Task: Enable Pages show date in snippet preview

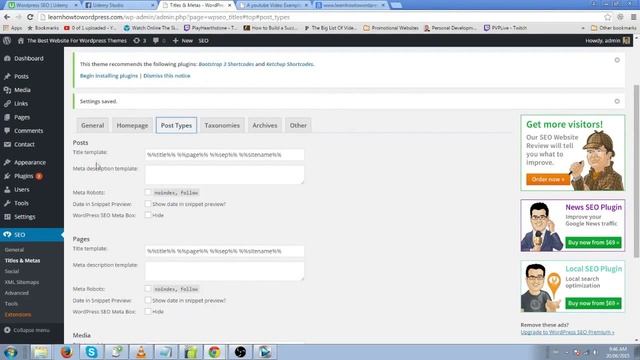Action: 148,300
